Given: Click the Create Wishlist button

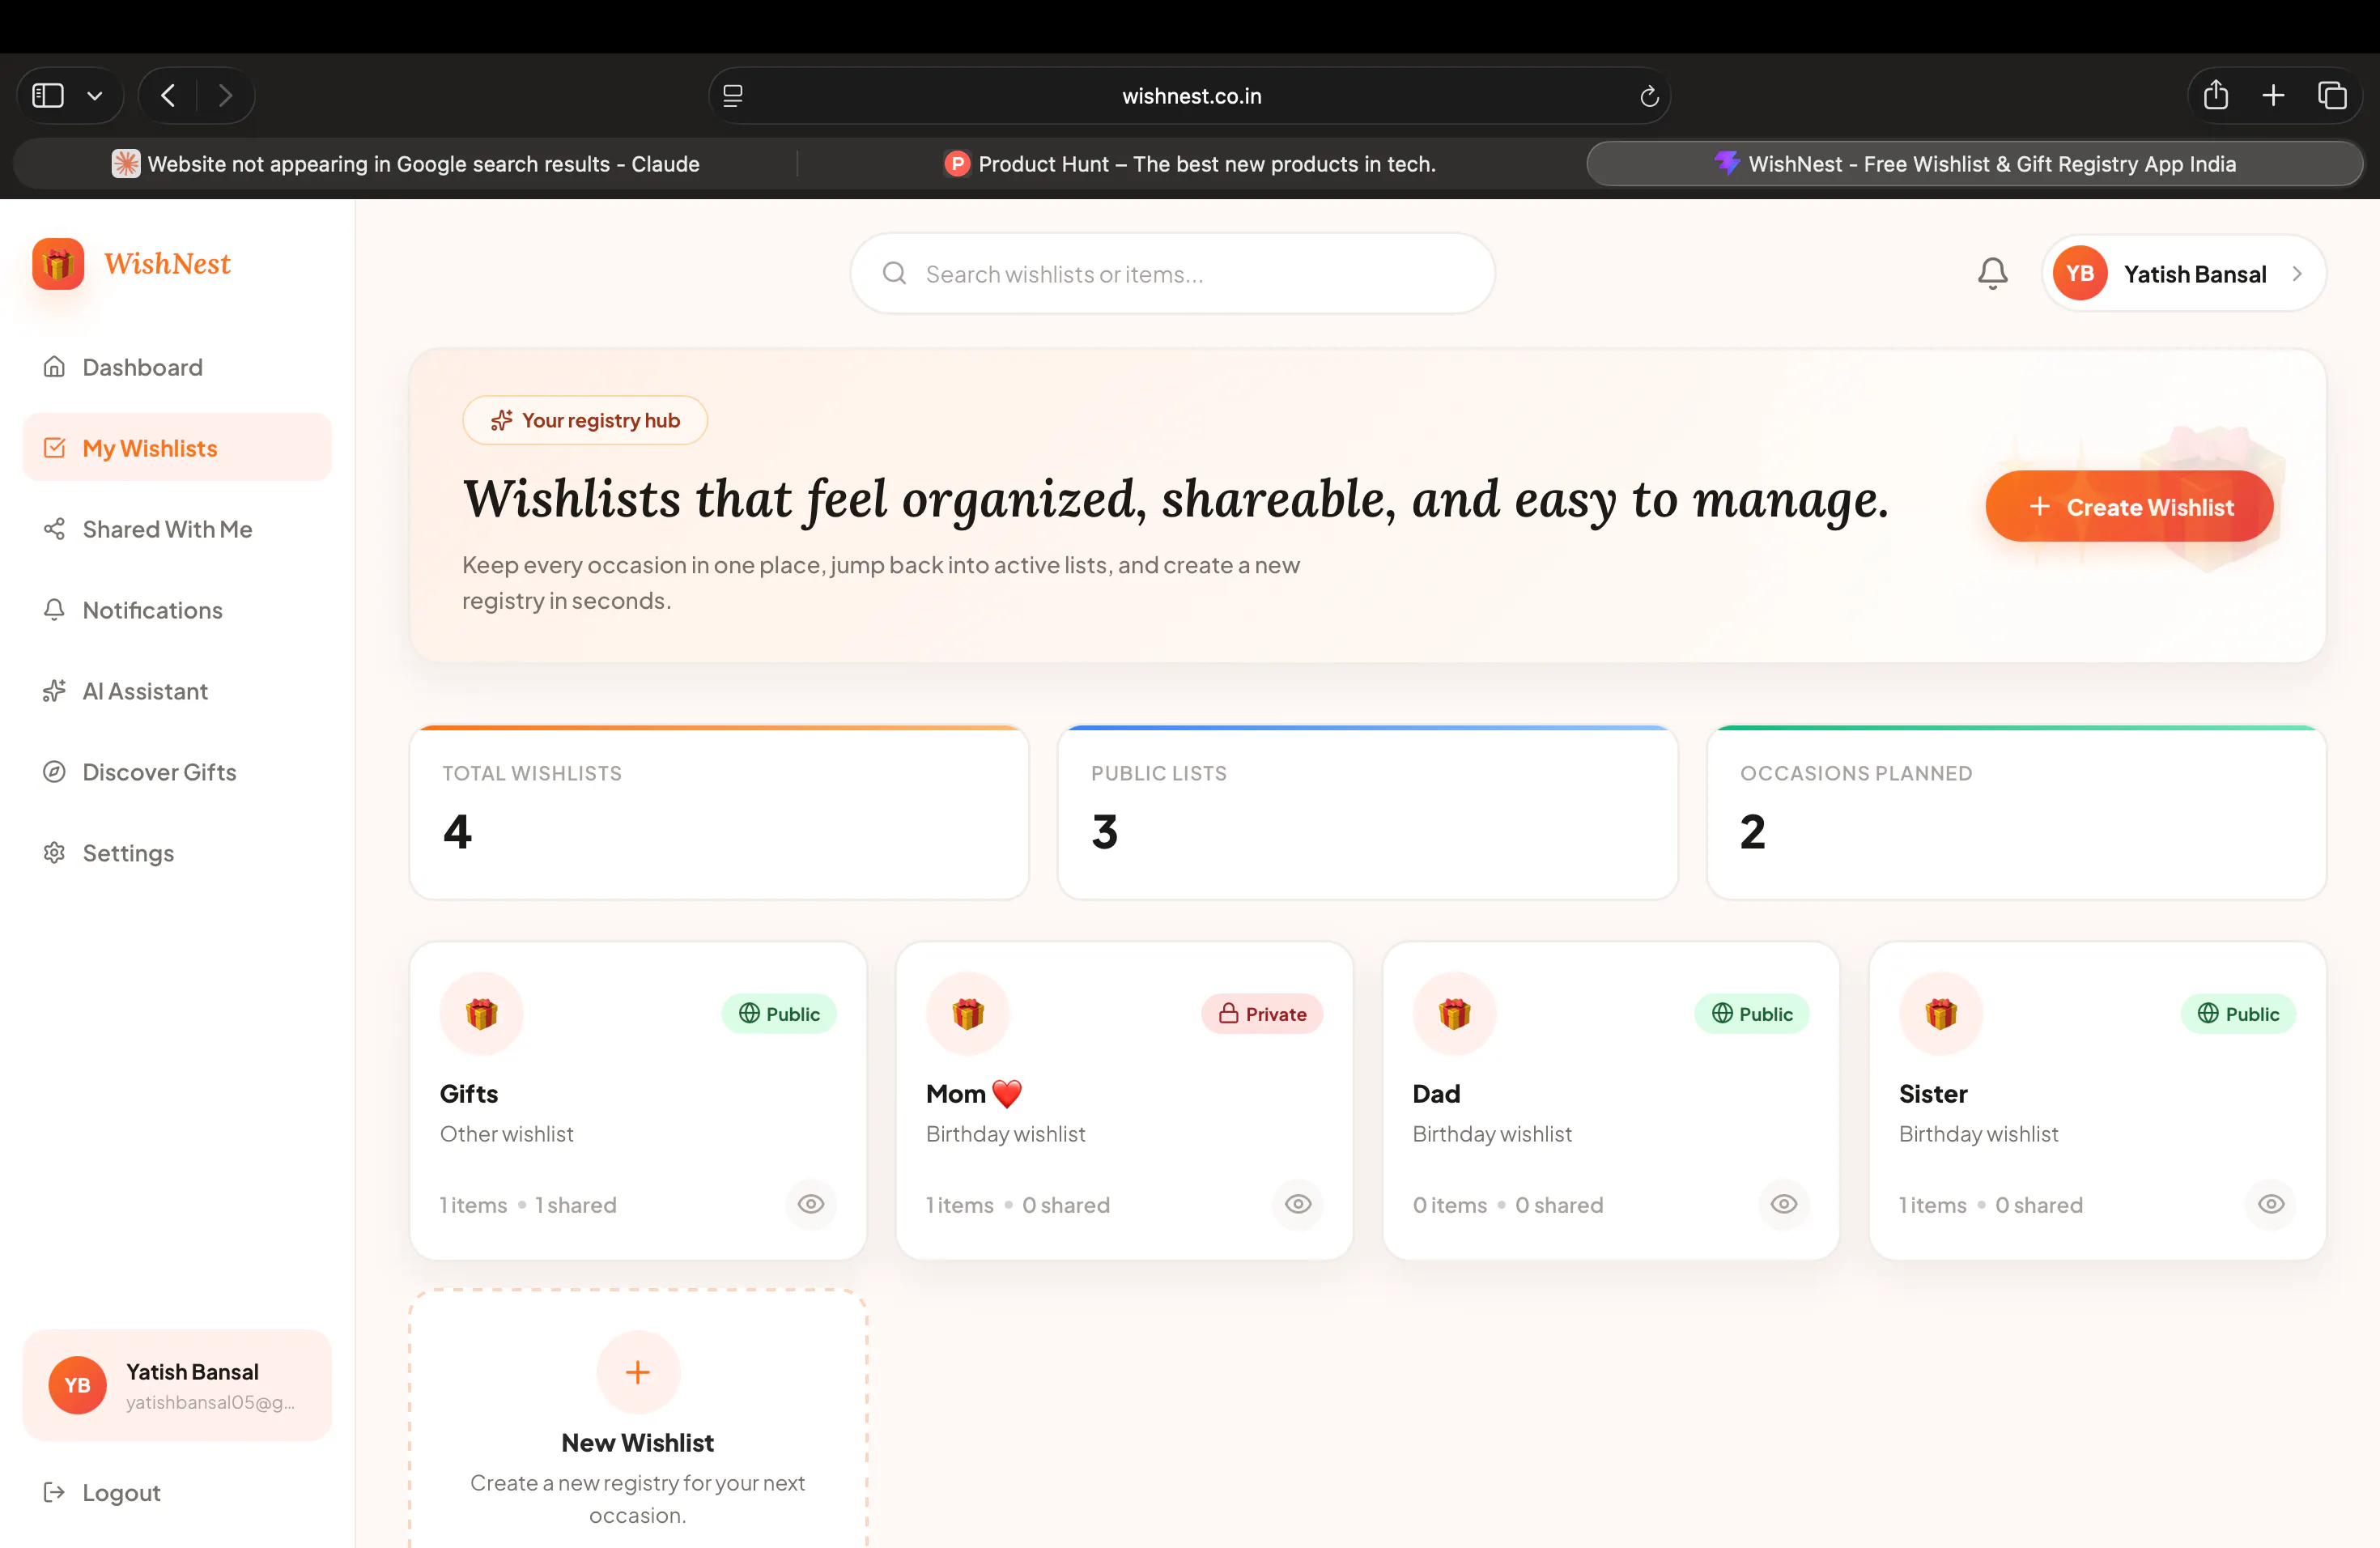Looking at the screenshot, I should pos(2129,506).
